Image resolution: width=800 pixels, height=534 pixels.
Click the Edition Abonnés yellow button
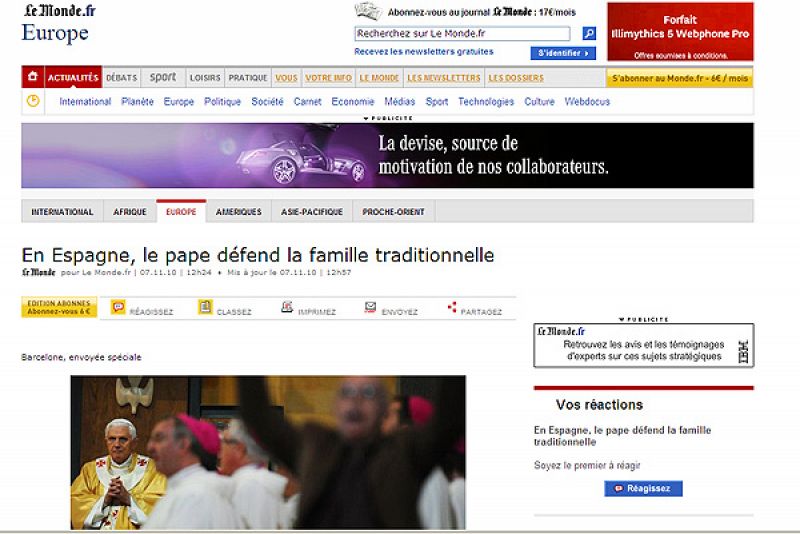(59, 307)
